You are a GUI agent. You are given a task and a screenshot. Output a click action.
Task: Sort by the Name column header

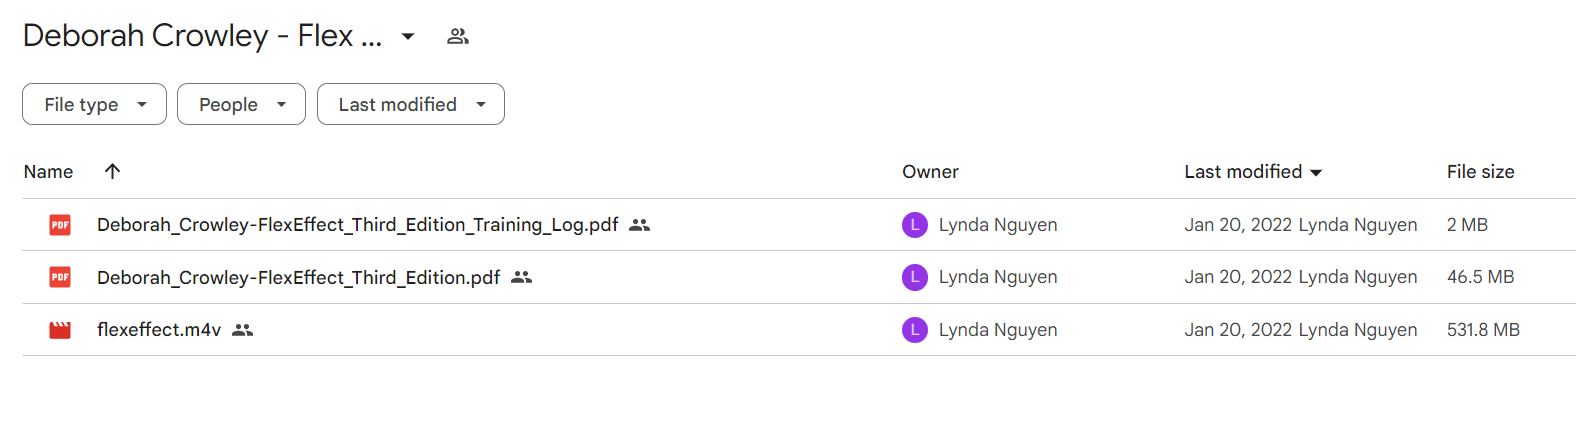pos(48,172)
